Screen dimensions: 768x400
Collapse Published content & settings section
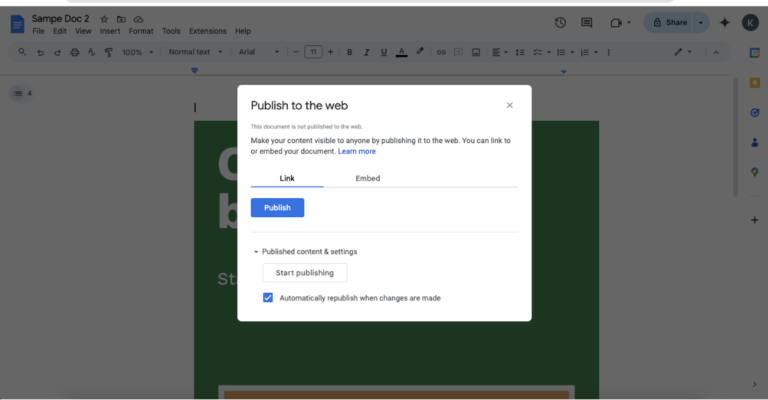(256, 252)
